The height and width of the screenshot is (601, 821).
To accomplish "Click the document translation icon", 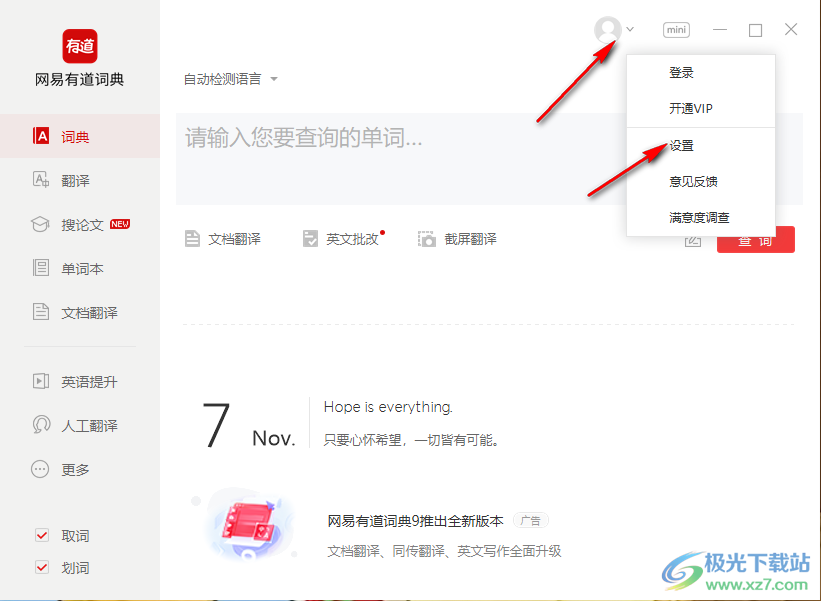I will (193, 239).
